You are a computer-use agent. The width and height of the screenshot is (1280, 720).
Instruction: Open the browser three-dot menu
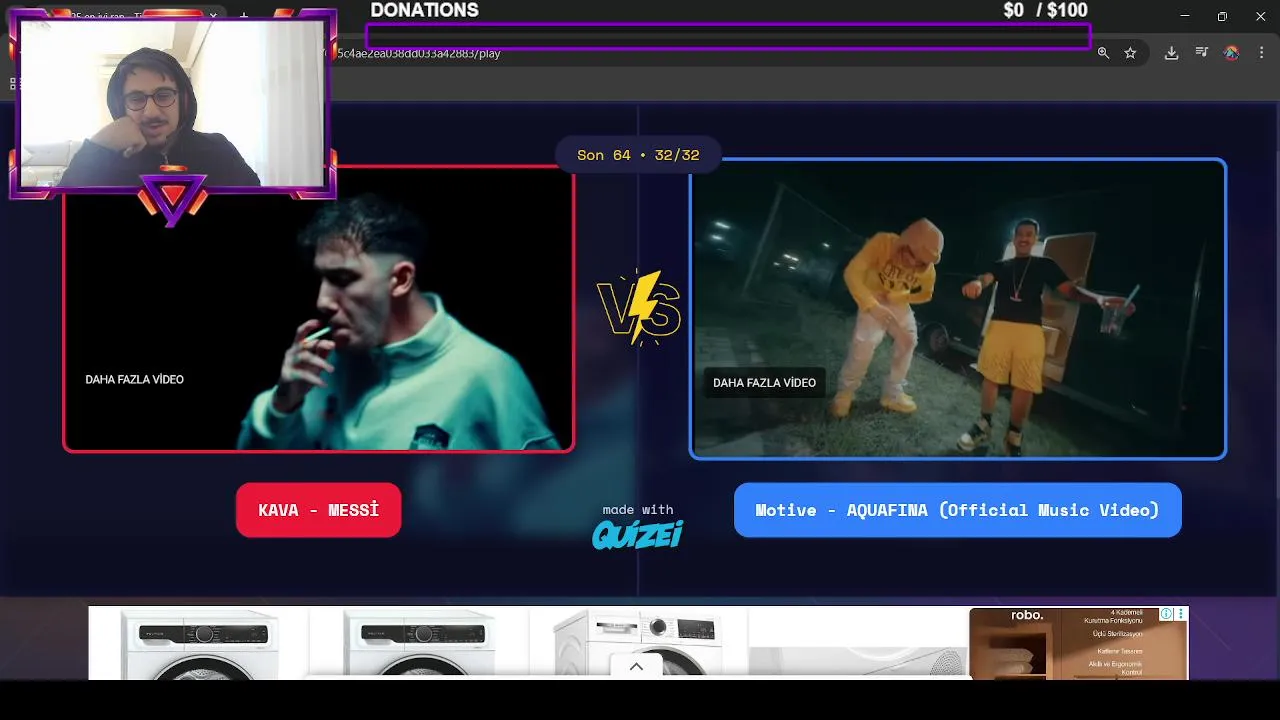pyautogui.click(x=1262, y=53)
